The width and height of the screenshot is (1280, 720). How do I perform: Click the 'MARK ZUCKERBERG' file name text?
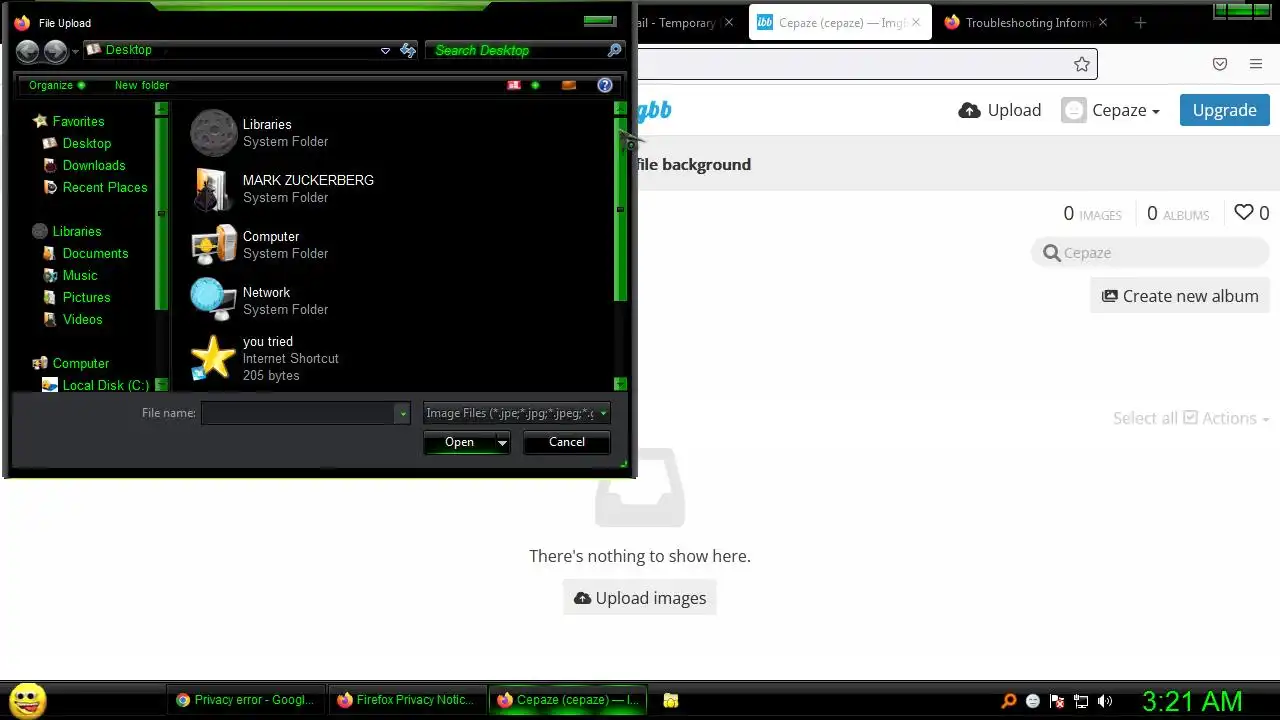point(308,180)
